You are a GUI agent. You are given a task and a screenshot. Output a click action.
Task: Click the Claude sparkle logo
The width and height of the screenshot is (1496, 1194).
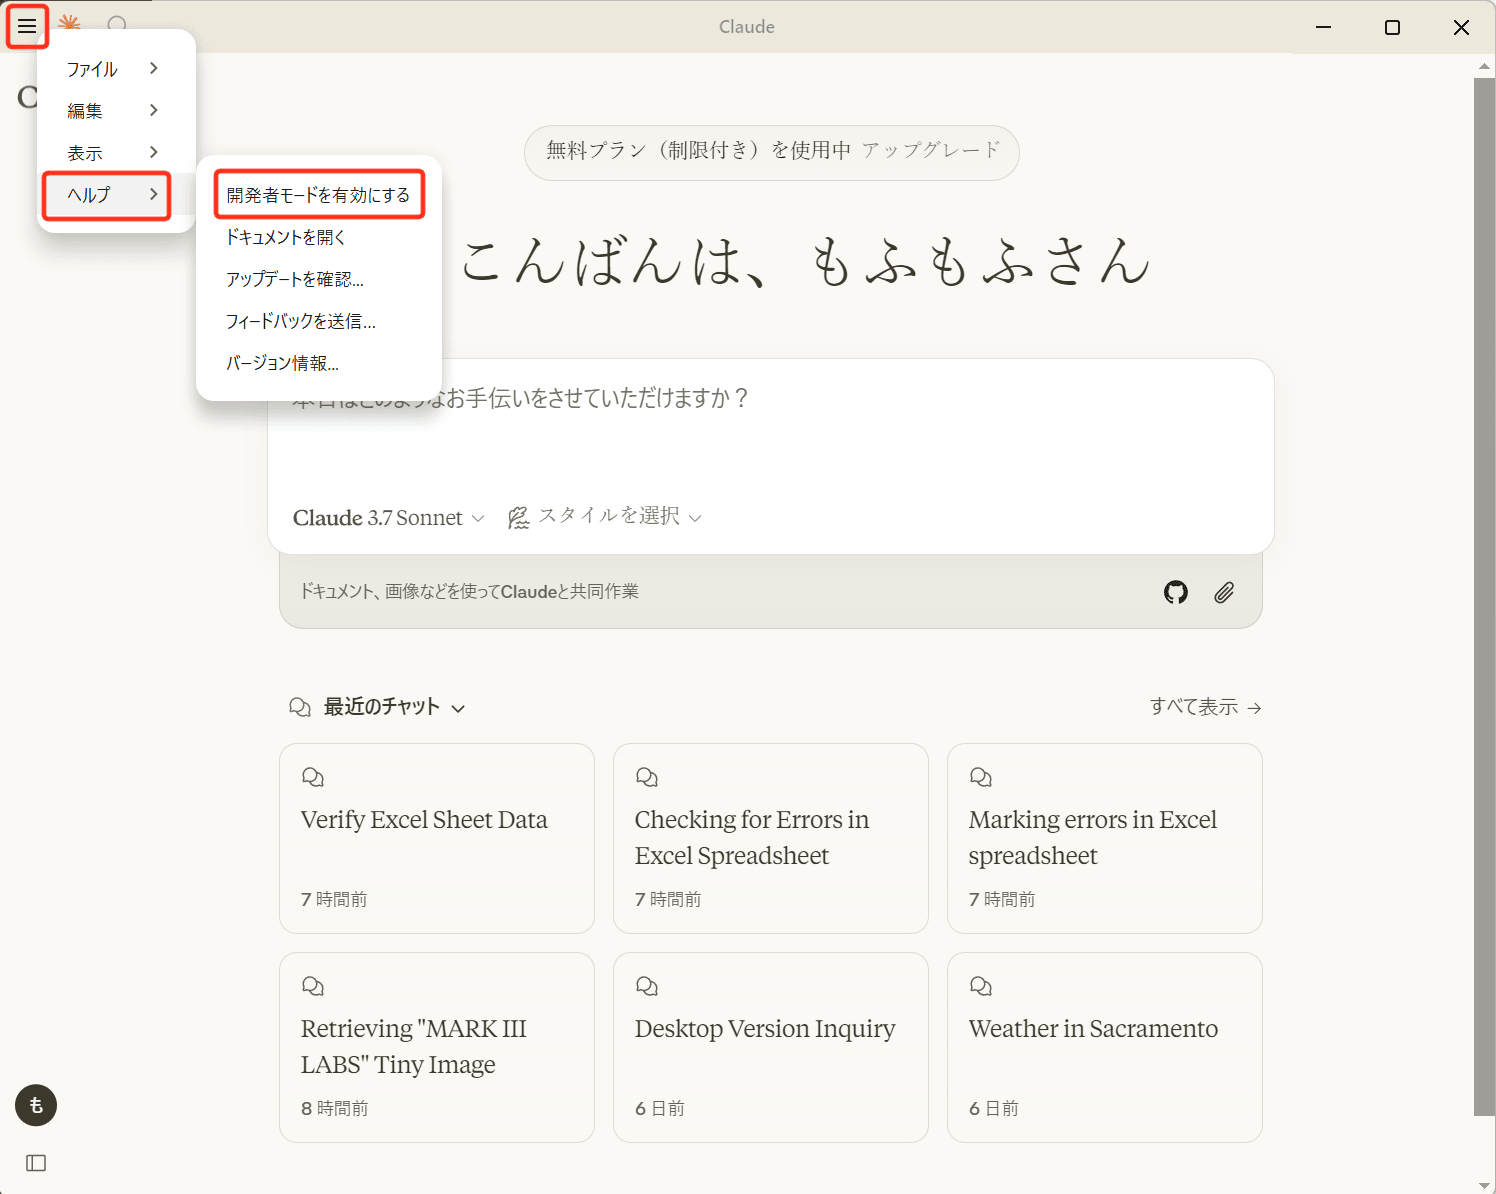coord(69,25)
